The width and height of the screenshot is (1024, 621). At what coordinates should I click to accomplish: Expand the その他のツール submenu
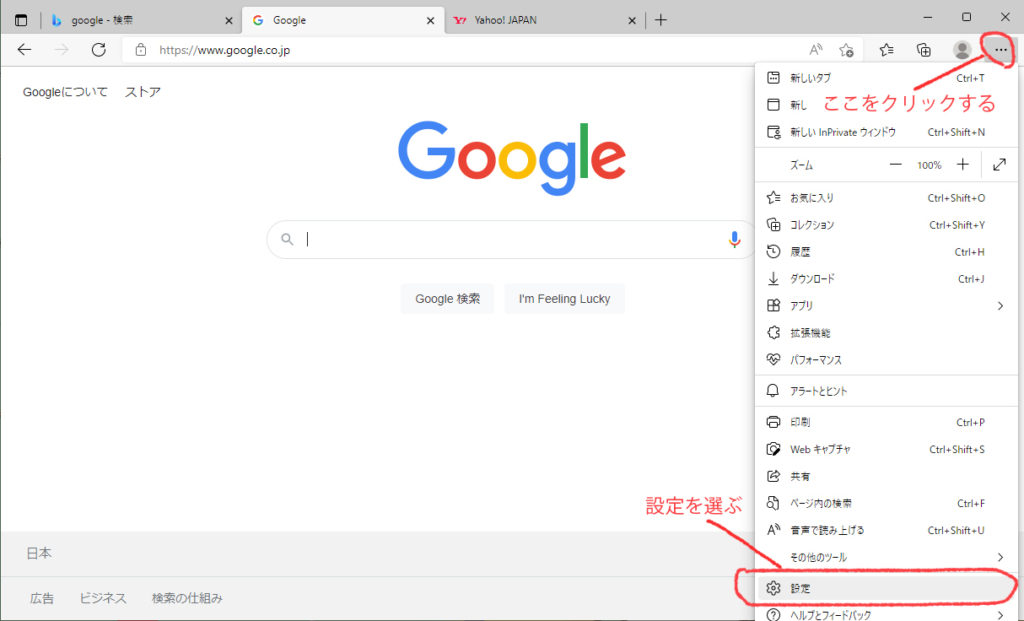[x=999, y=557]
